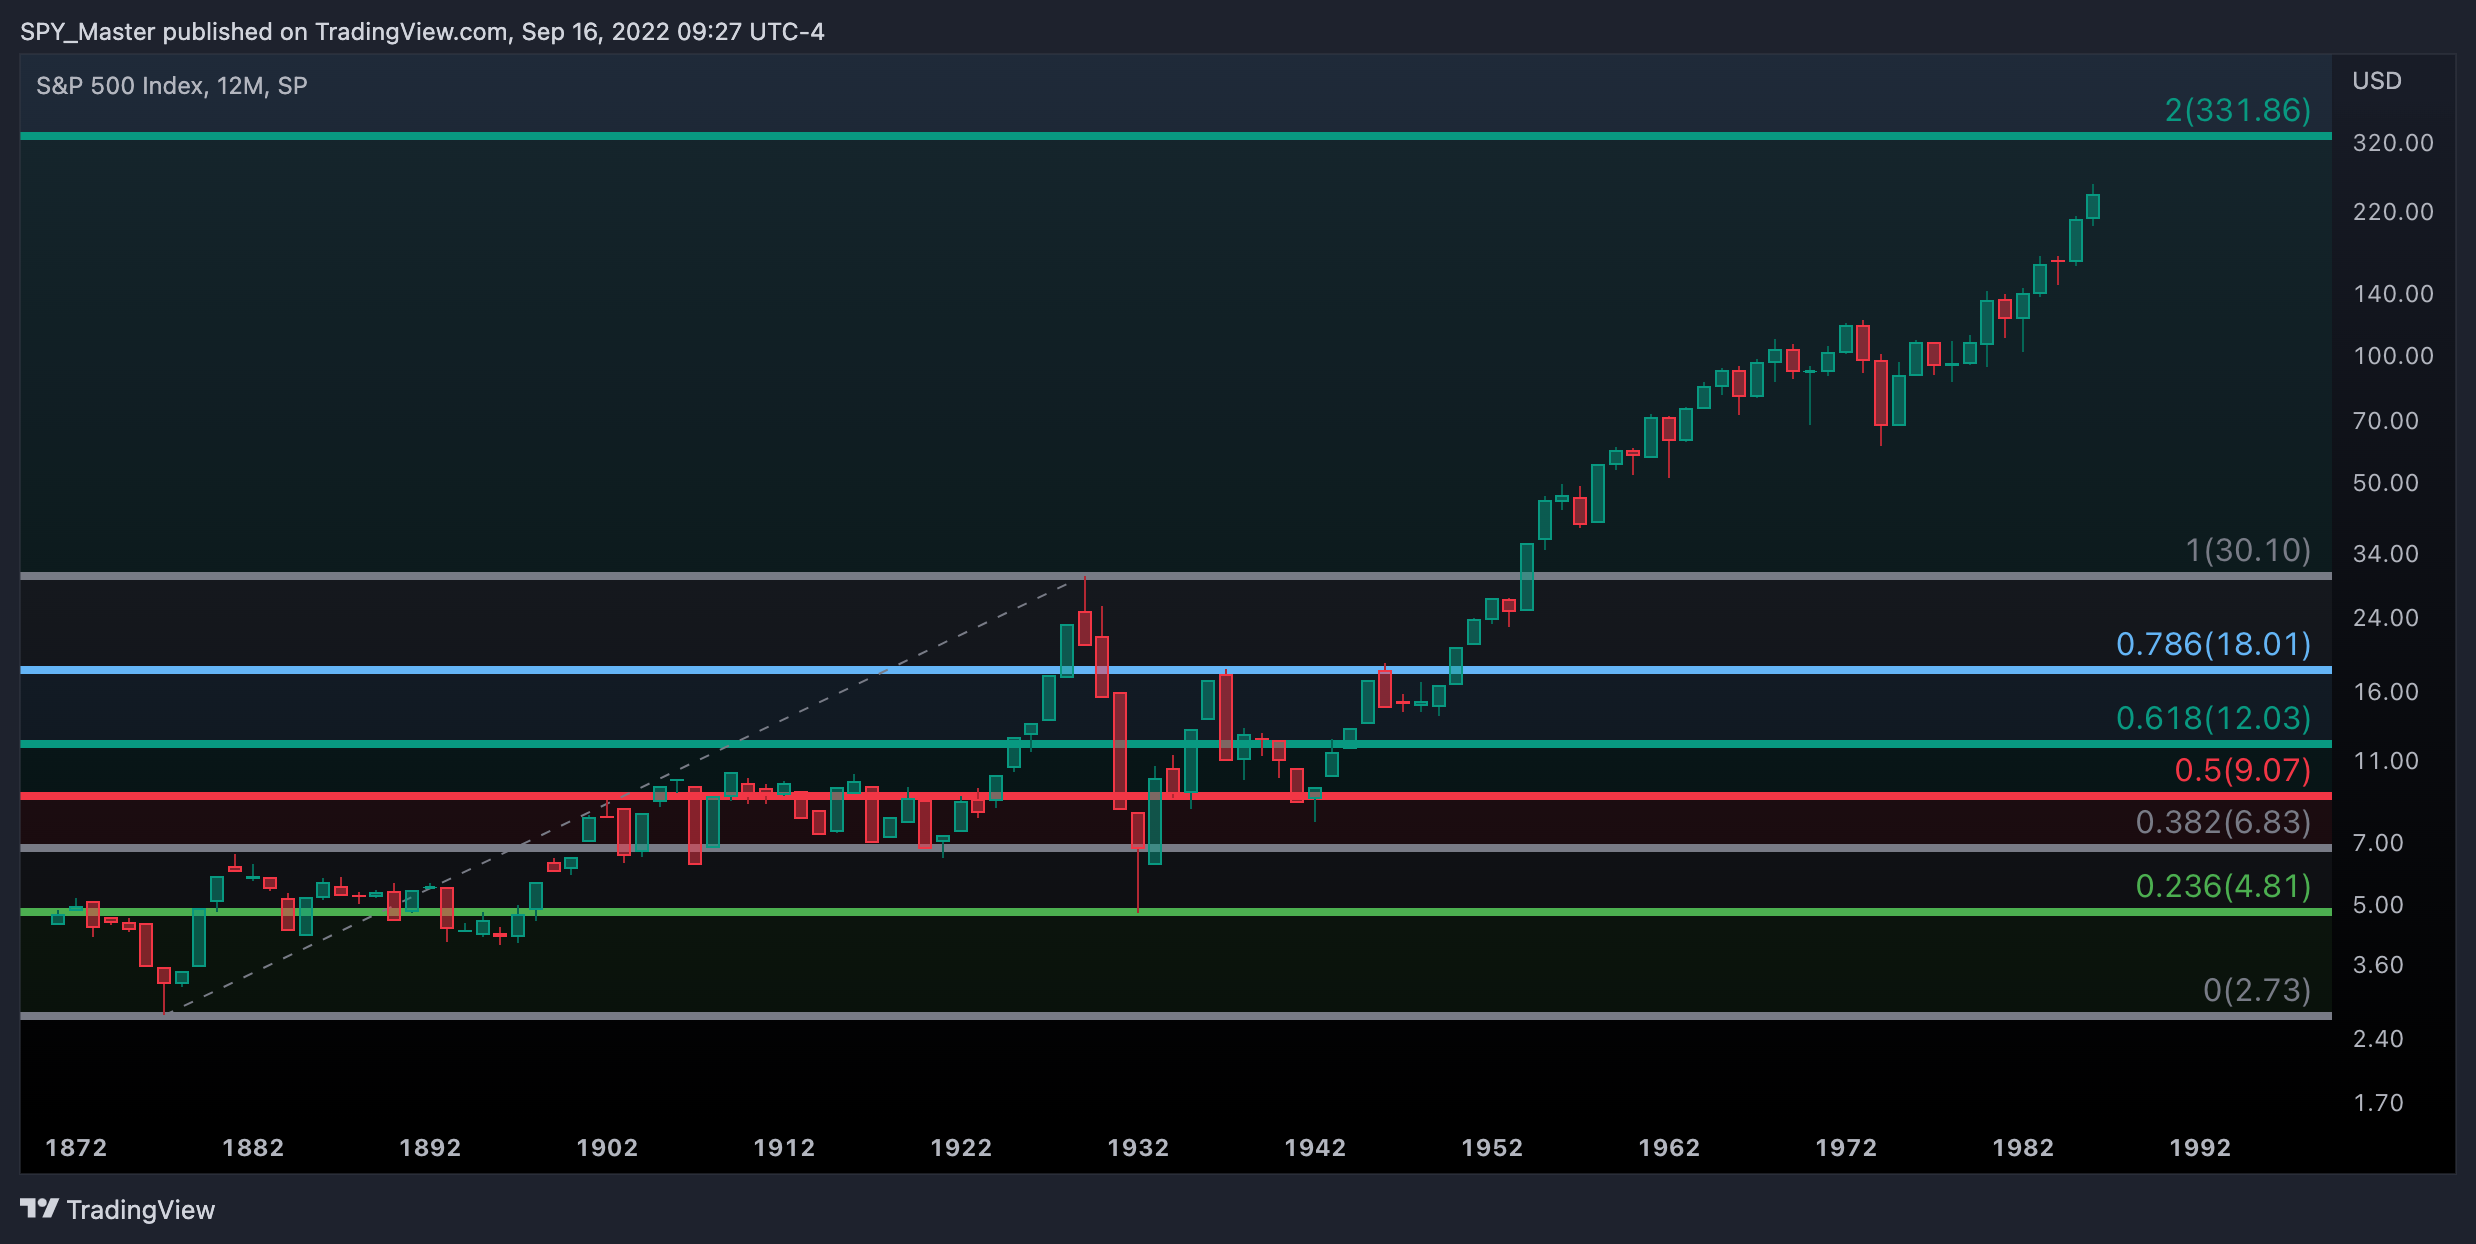The width and height of the screenshot is (2476, 1244).
Task: Click the 34.00 price axis value
Action: 2386,554
